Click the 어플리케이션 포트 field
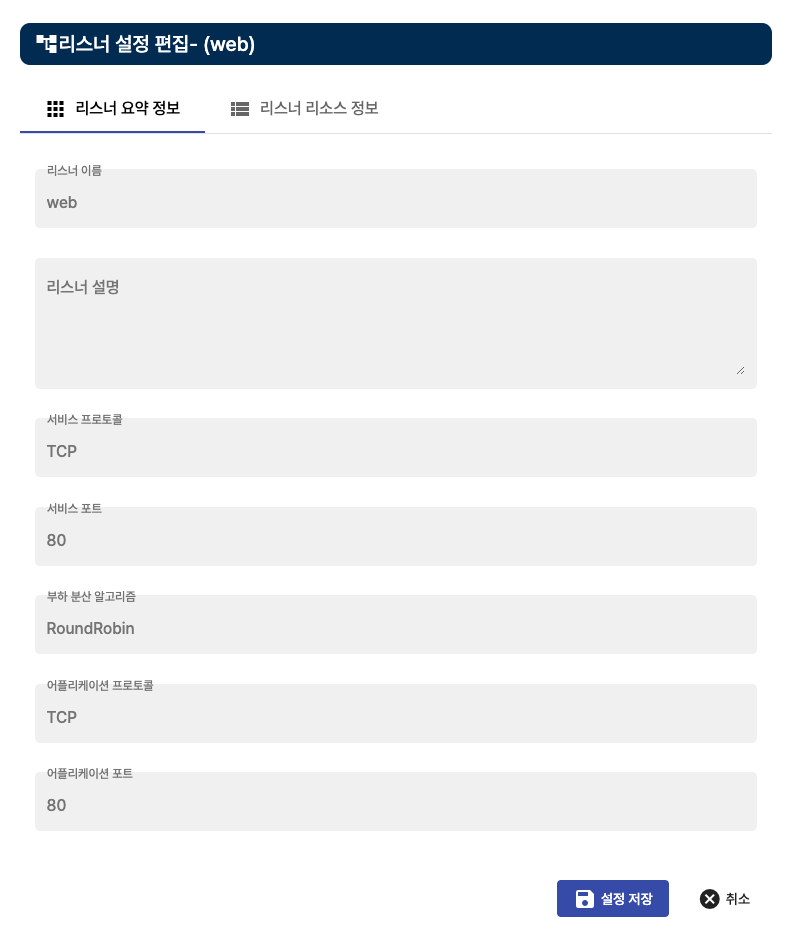794x932 pixels. coord(395,806)
